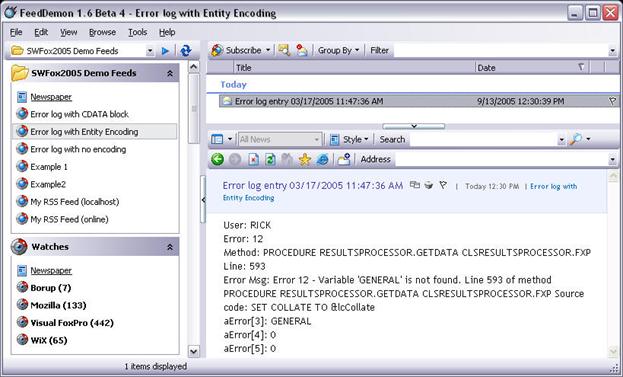Click the envelope icon on the Error log entry row
Viewport: 623px width, 377px height.
(x=227, y=101)
